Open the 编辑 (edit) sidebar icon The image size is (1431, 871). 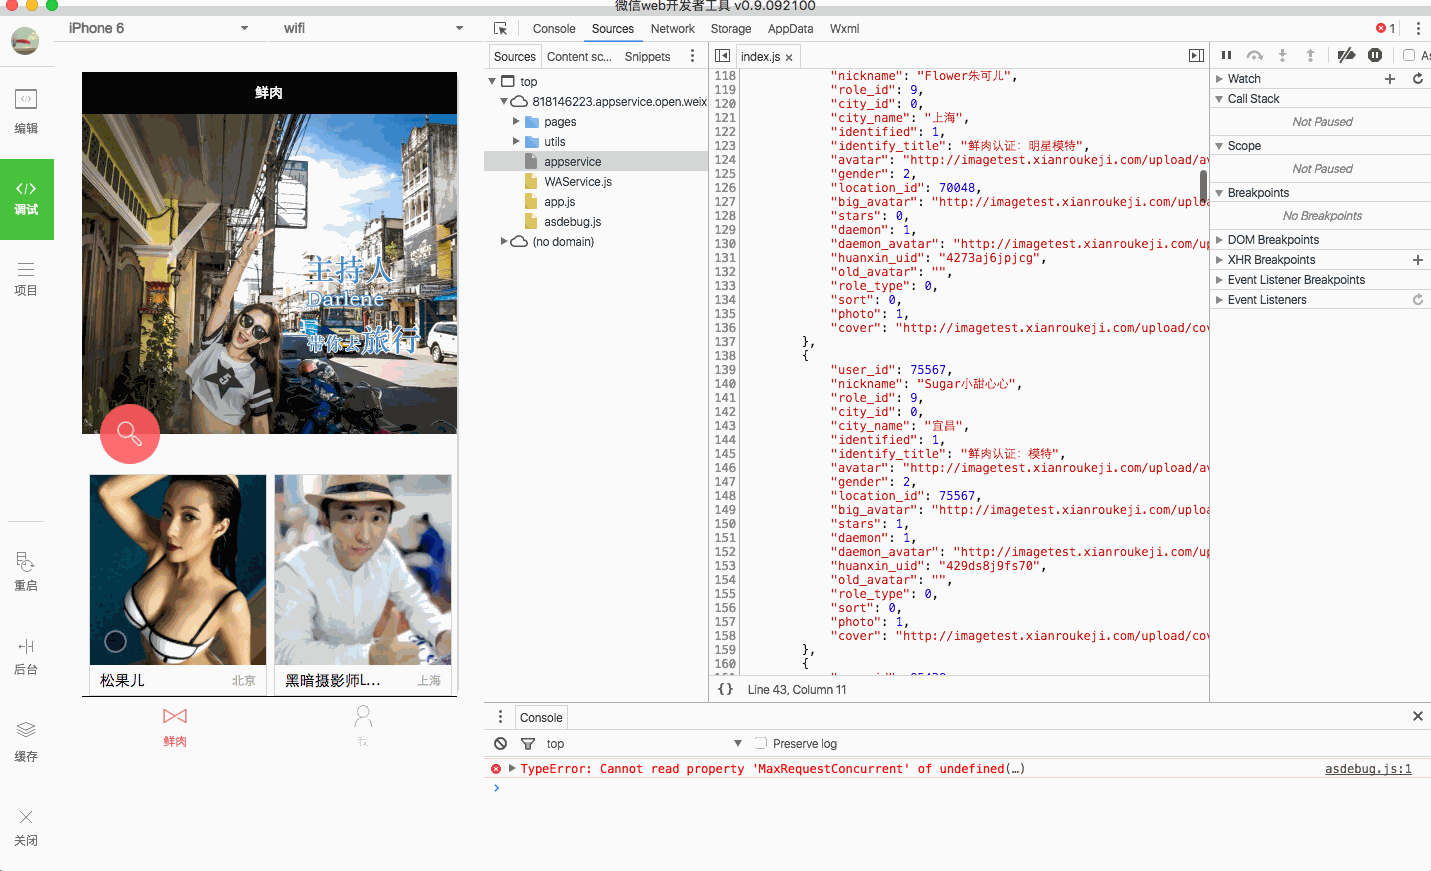[26, 111]
